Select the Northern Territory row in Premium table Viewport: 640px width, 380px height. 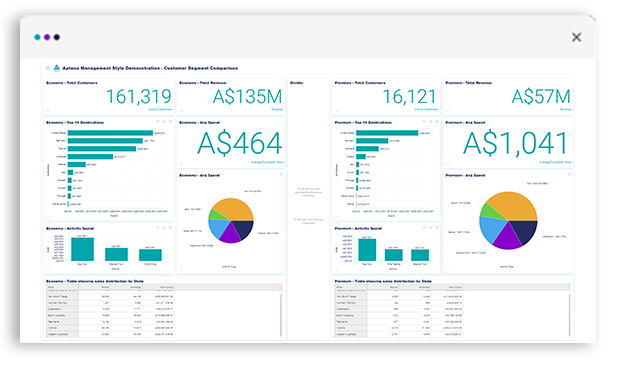399,303
